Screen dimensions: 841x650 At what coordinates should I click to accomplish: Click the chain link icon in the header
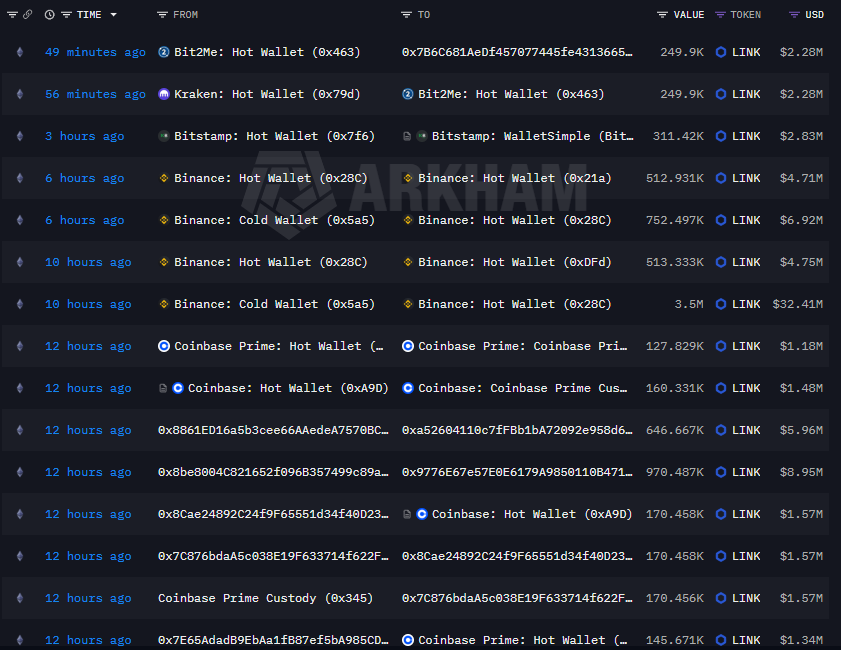27,14
